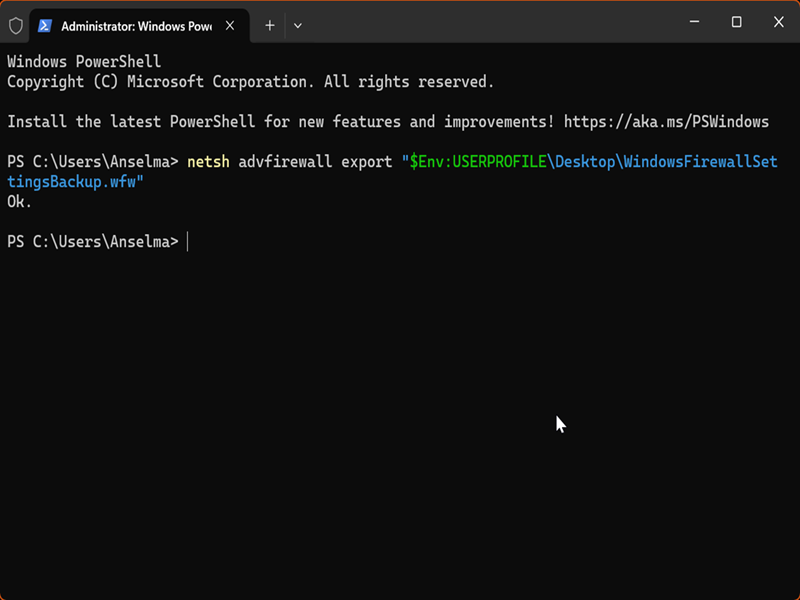Viewport: 800px width, 600px height.
Task: Click the Windows PowerShell header text
Action: click(84, 62)
